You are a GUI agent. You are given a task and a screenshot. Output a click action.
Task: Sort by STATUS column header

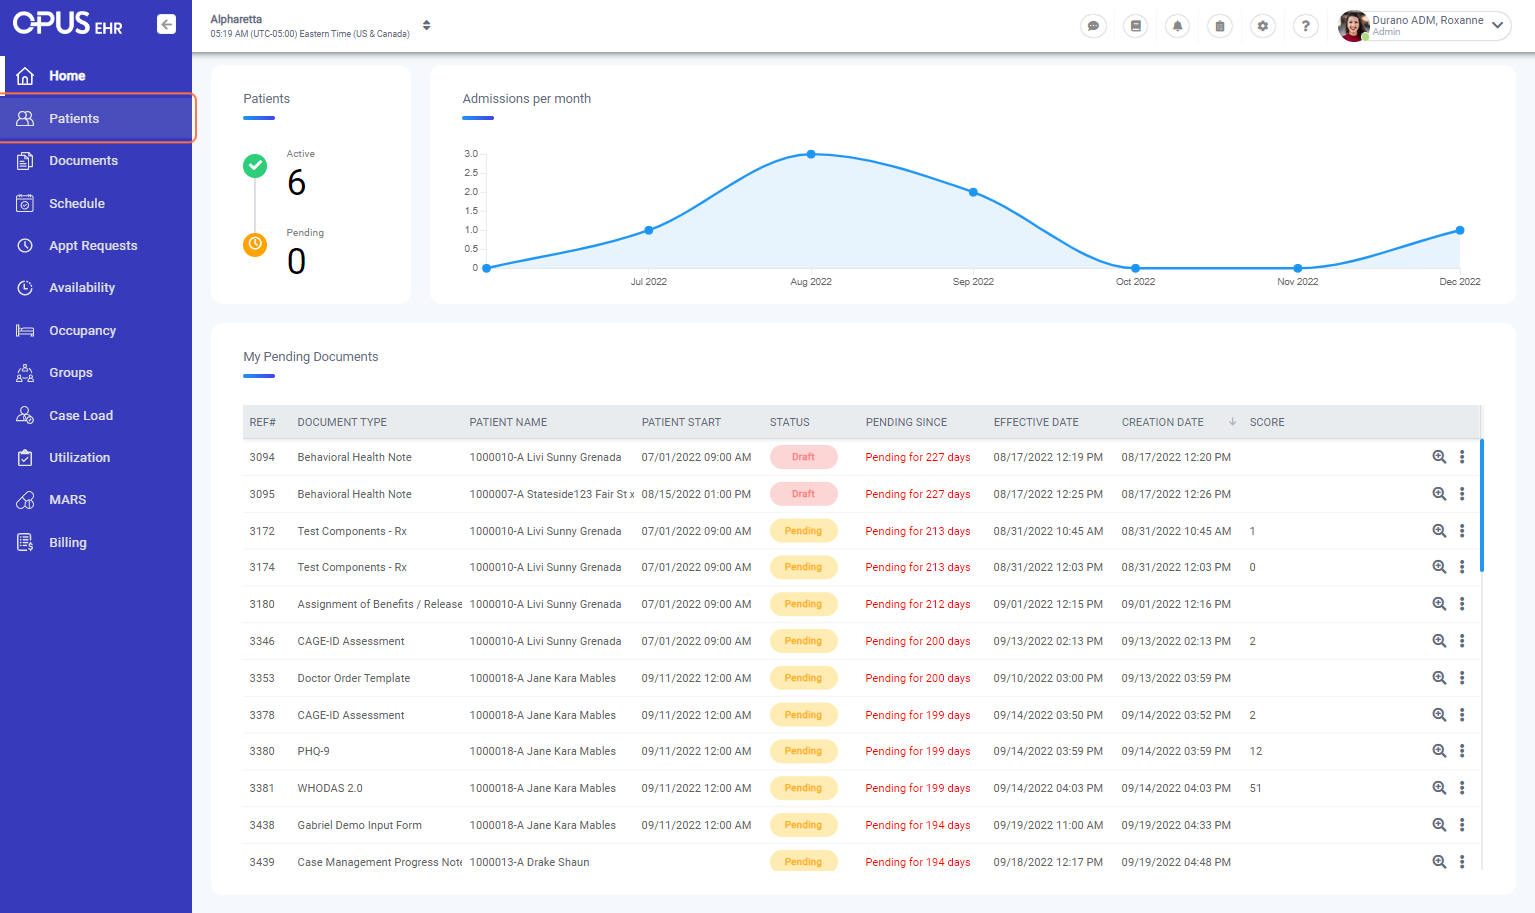pos(789,422)
